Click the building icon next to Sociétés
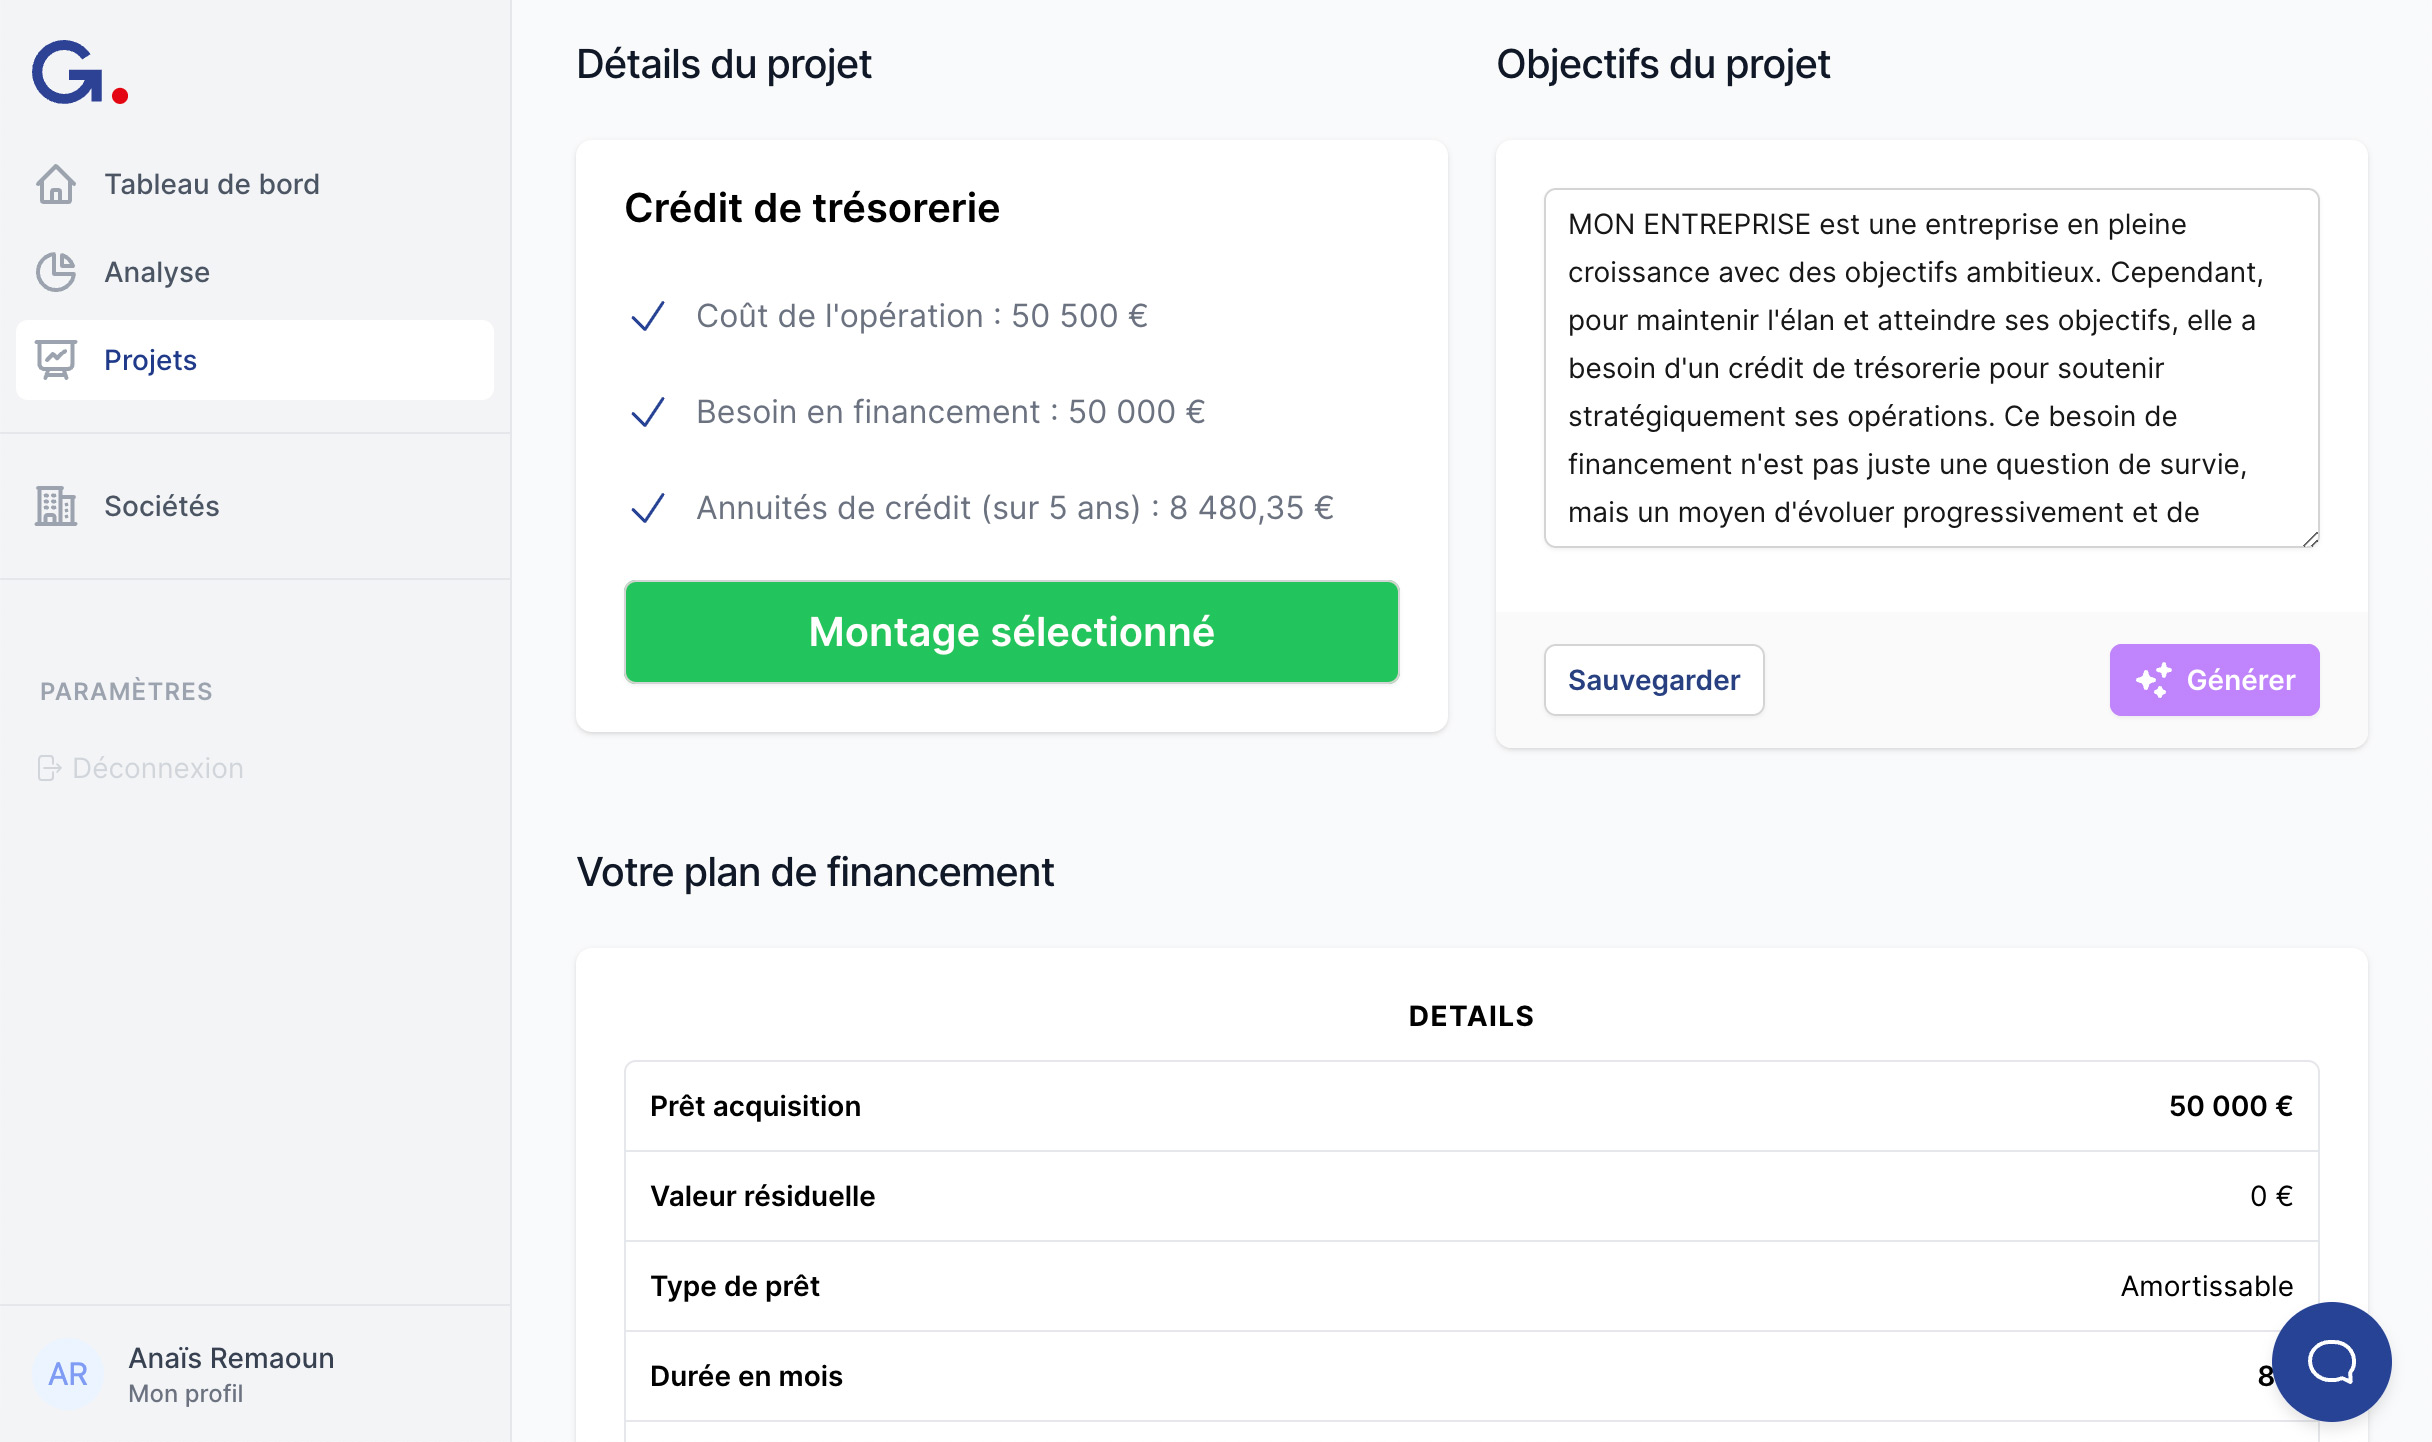 (x=57, y=506)
